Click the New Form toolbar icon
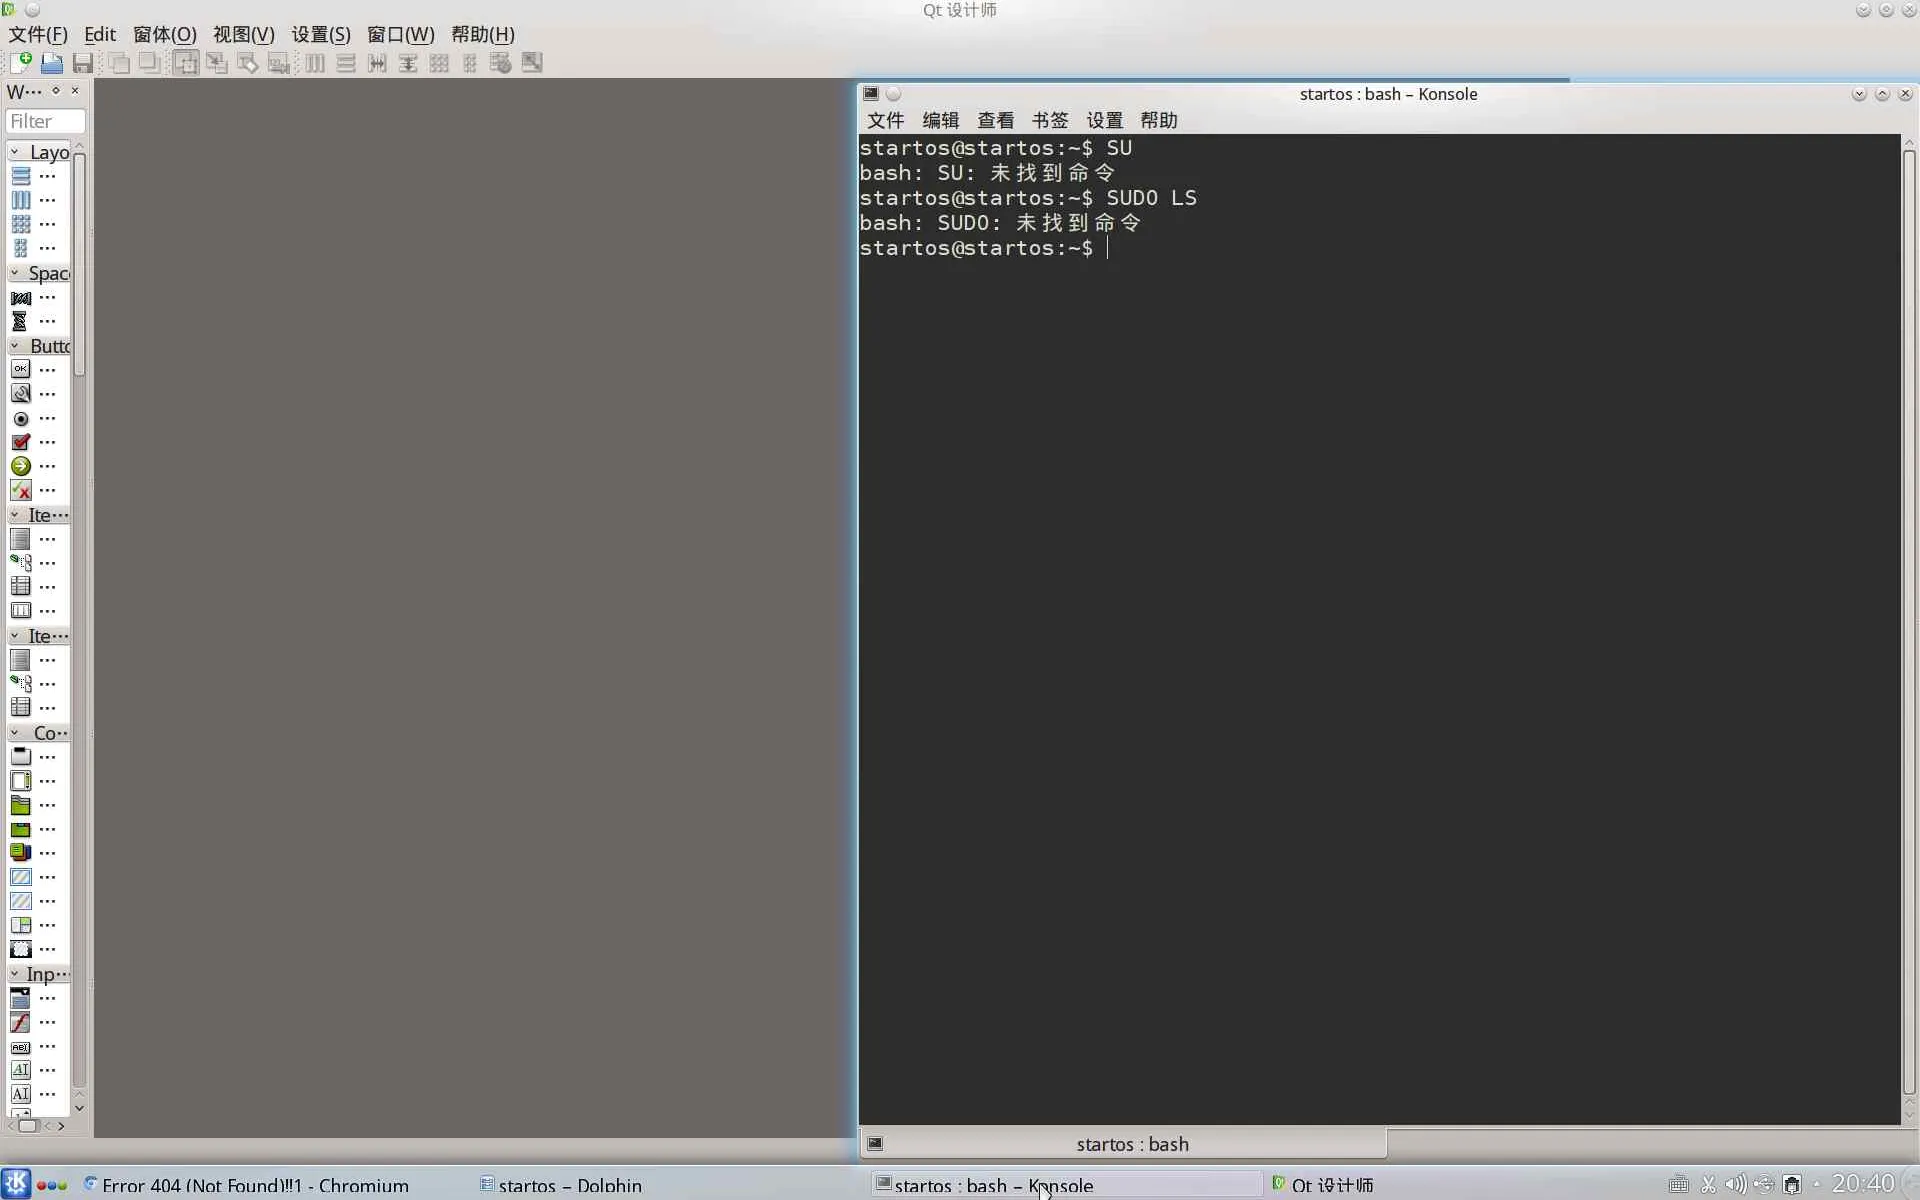The image size is (1920, 1200). tap(20, 63)
